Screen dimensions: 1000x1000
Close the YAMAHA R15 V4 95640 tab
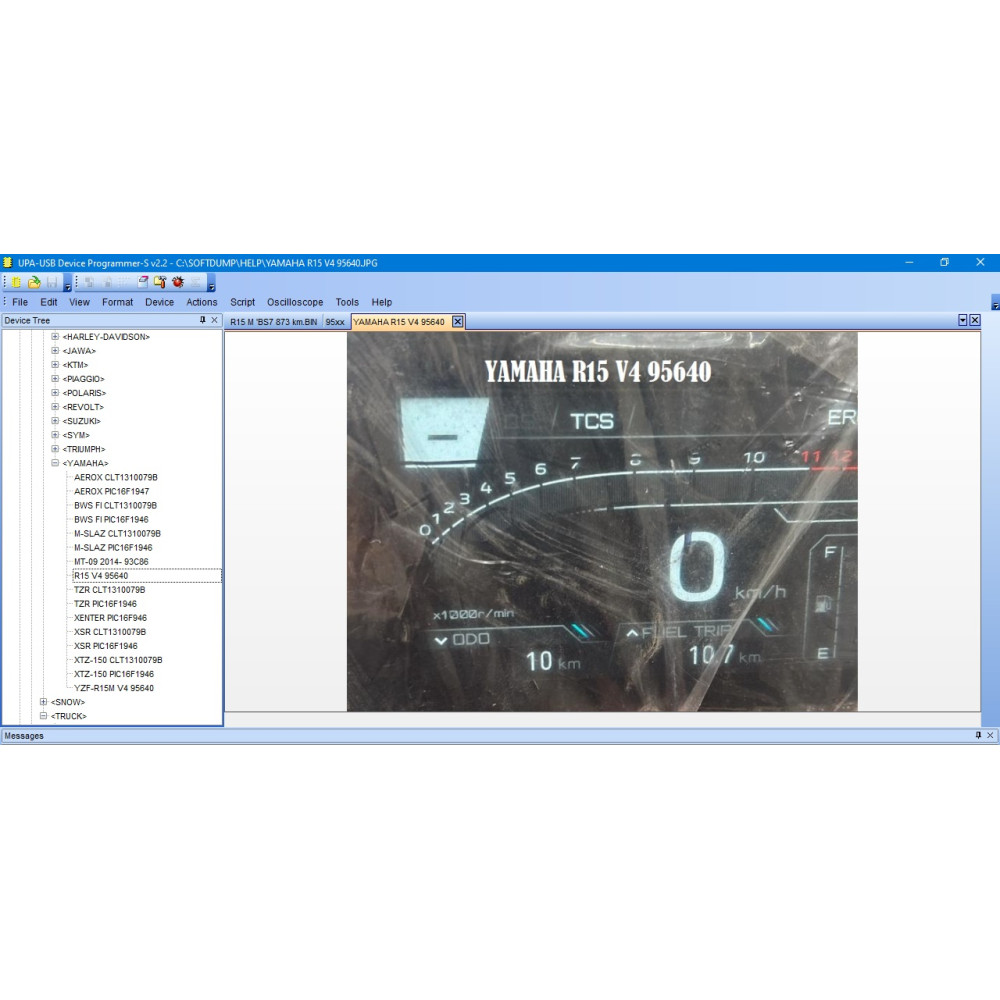[458, 321]
